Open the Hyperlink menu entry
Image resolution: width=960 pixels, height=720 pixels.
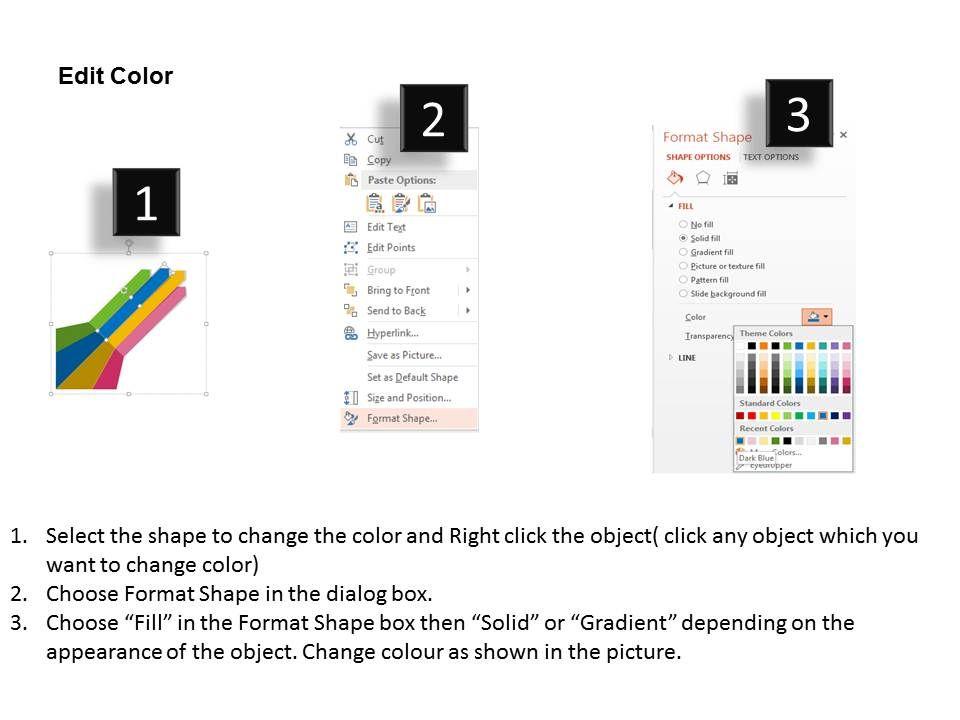coord(392,333)
